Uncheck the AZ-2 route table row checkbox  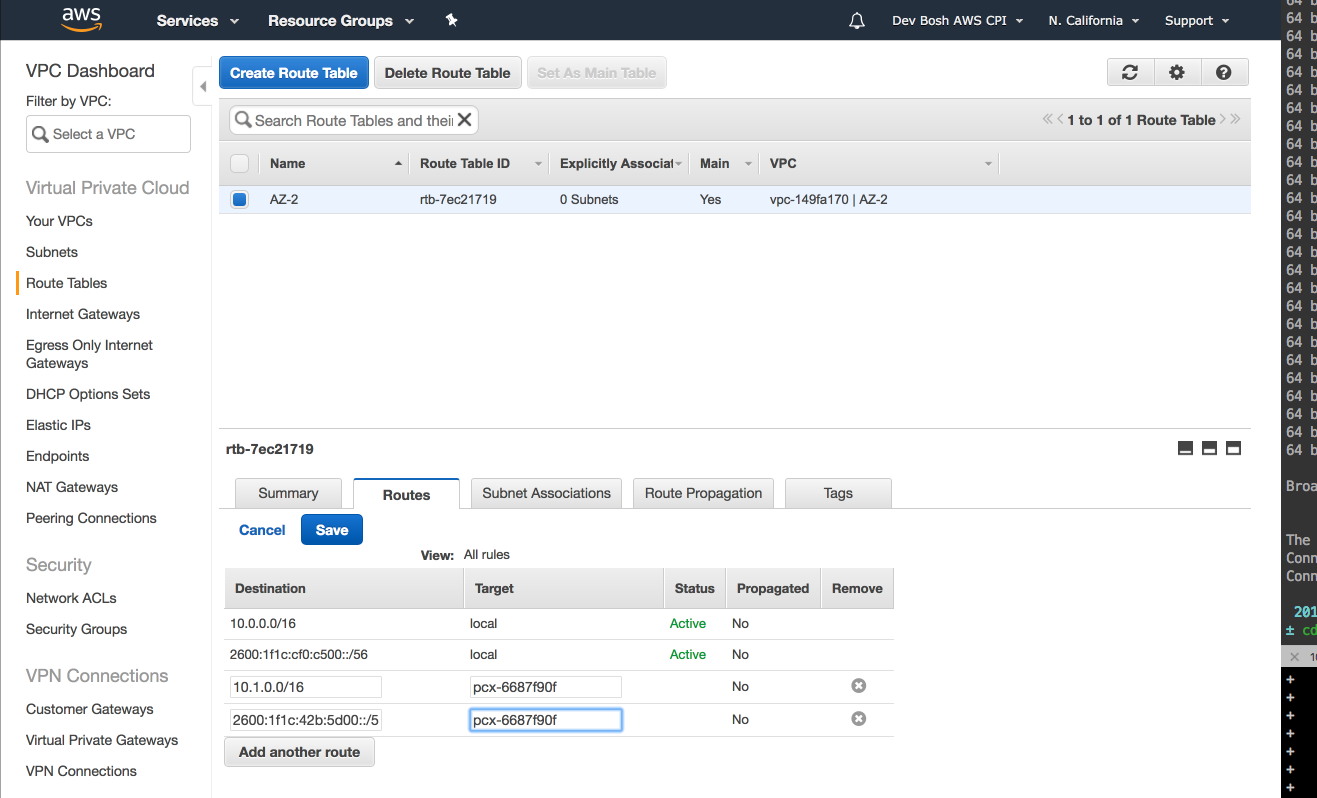(x=239, y=199)
